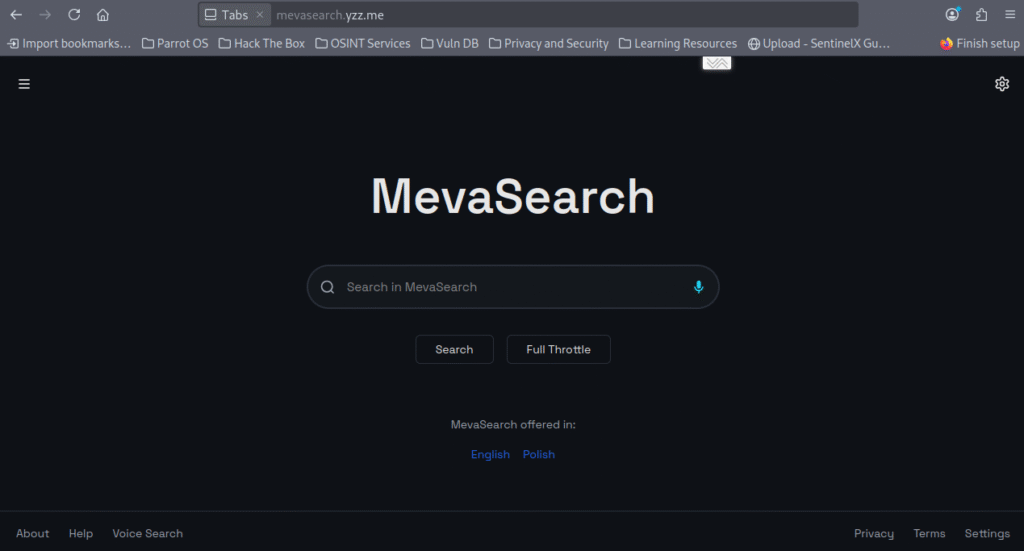Open the OSINT Services bookmark folder
The image size is (1024, 551).
(x=362, y=44)
